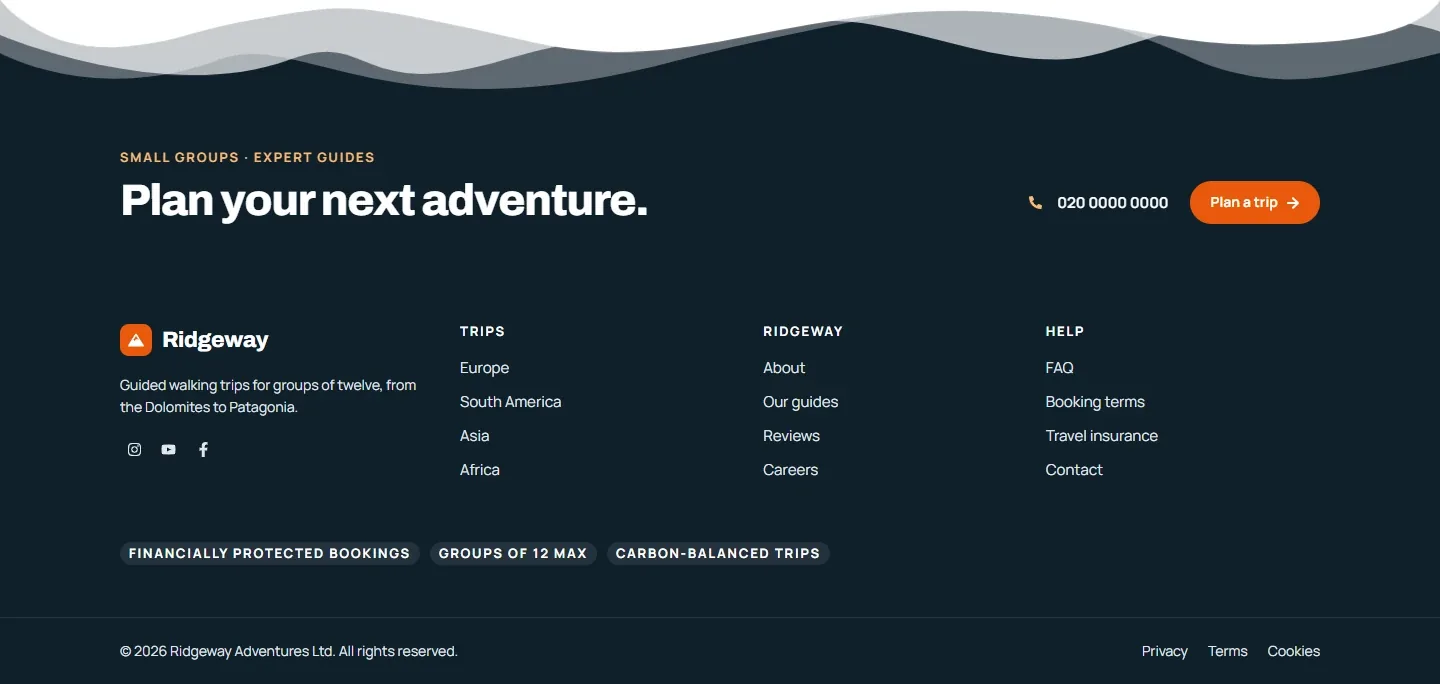Click the TRIPS column heading
The image size is (1440, 684).
[x=482, y=331]
